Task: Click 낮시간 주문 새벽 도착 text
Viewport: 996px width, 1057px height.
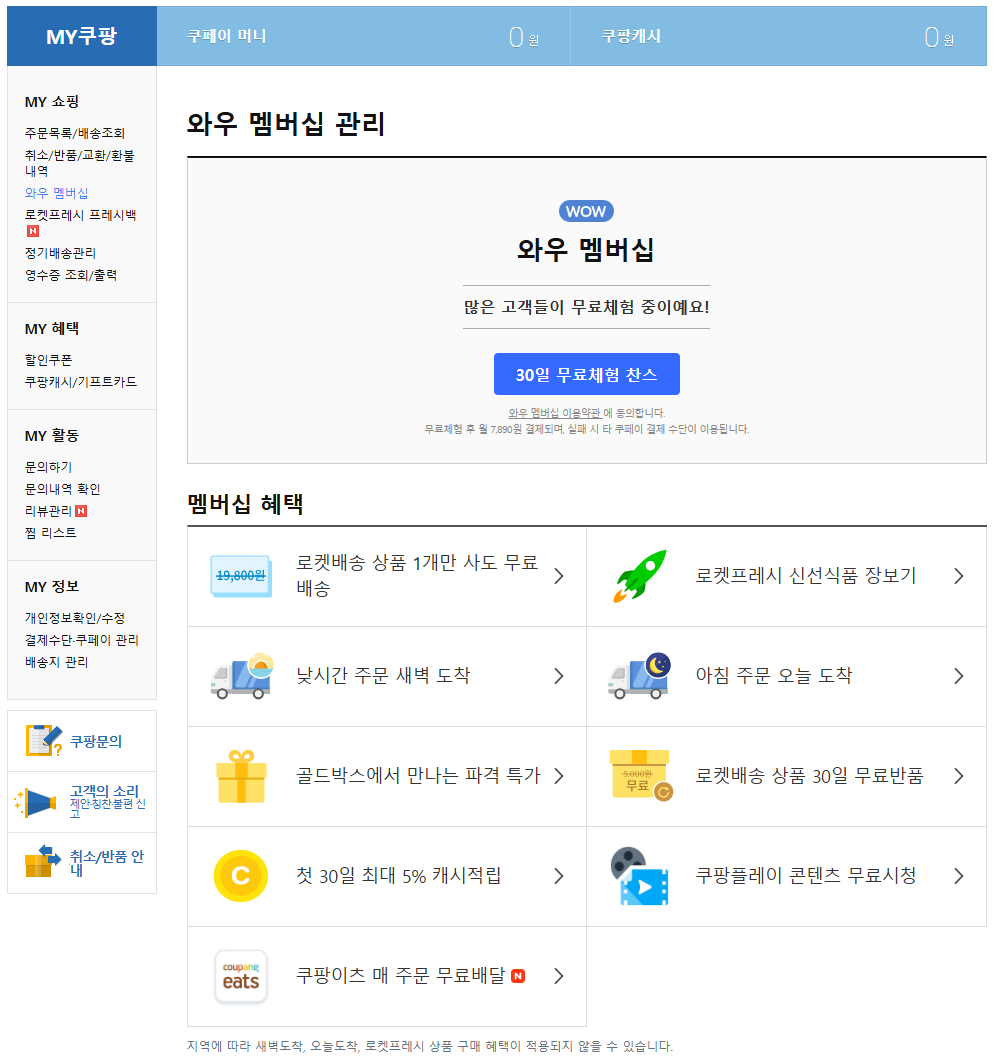Action: tap(383, 675)
